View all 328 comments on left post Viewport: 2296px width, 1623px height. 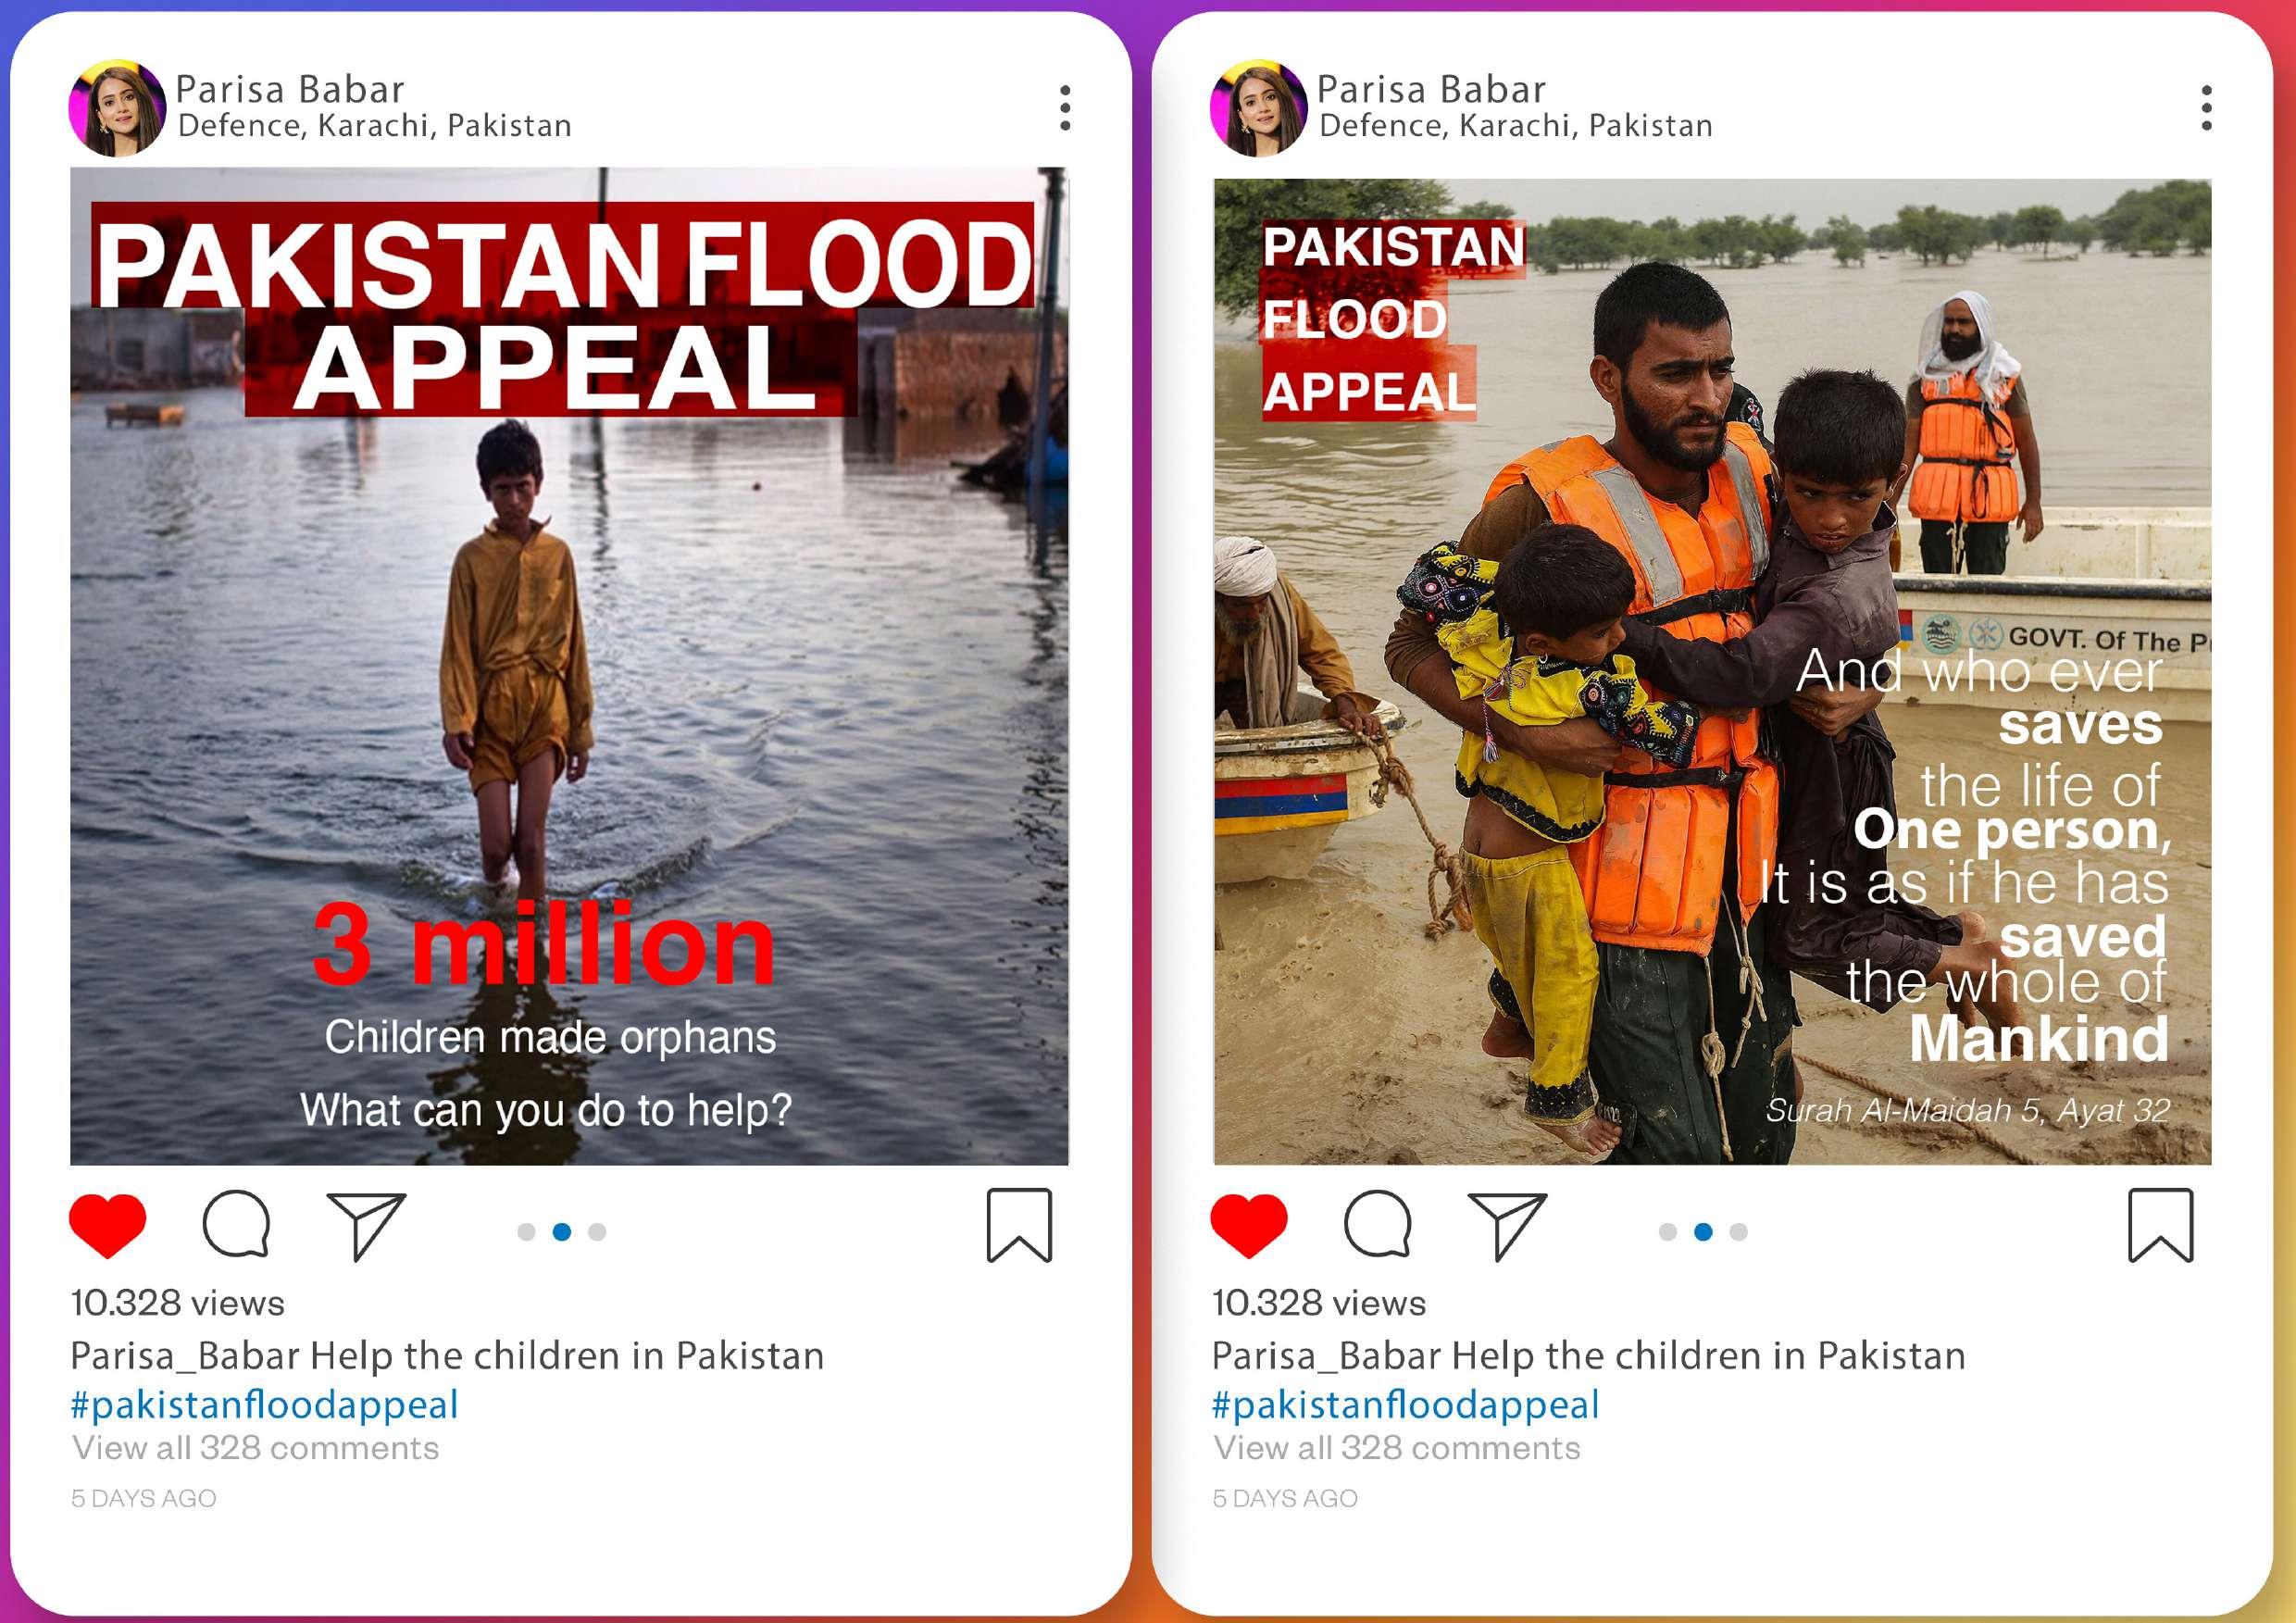[x=255, y=1448]
